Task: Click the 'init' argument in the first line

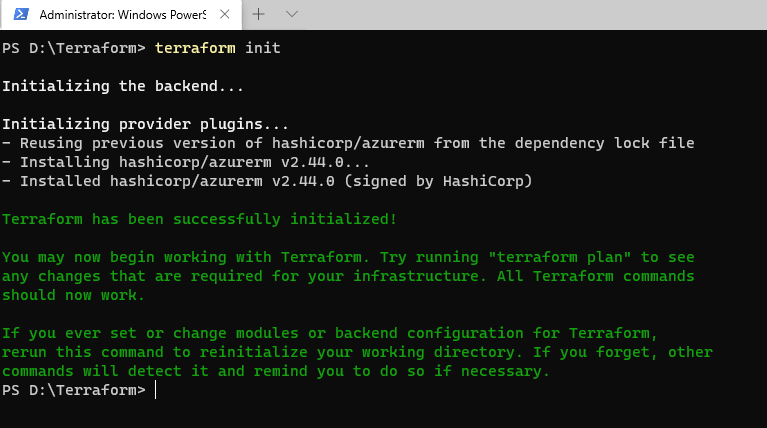Action: click(x=263, y=48)
